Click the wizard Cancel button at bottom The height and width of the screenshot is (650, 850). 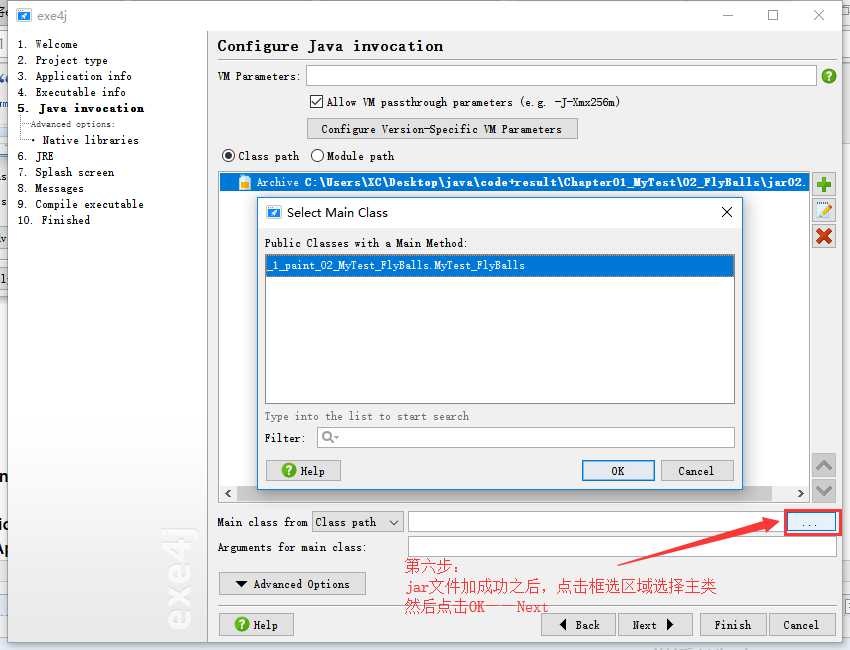[x=801, y=625]
